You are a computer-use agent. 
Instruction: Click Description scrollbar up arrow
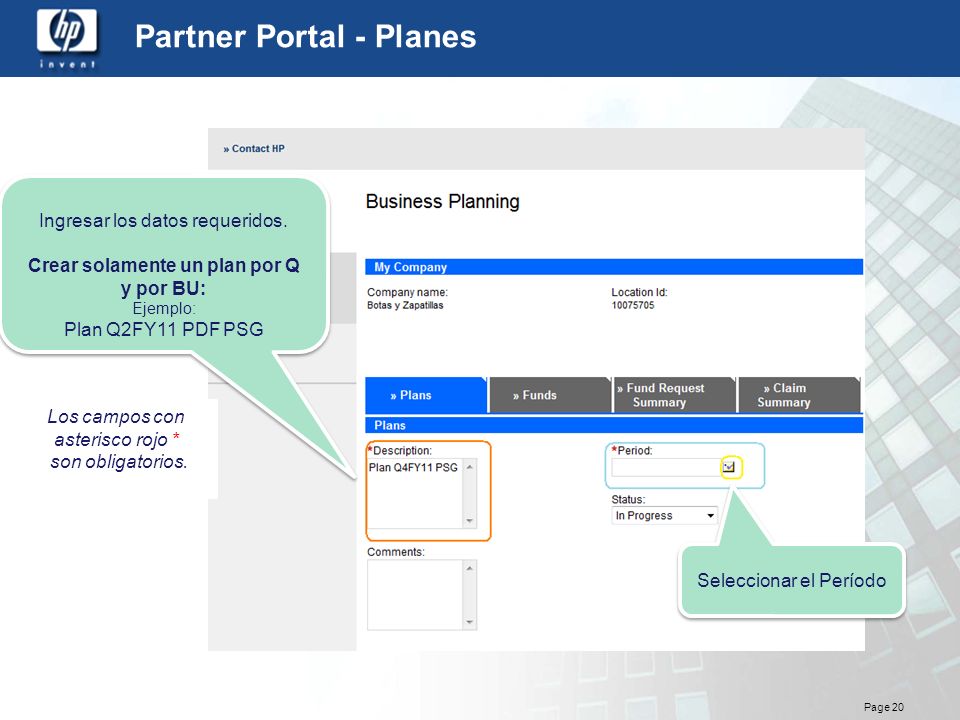point(470,467)
